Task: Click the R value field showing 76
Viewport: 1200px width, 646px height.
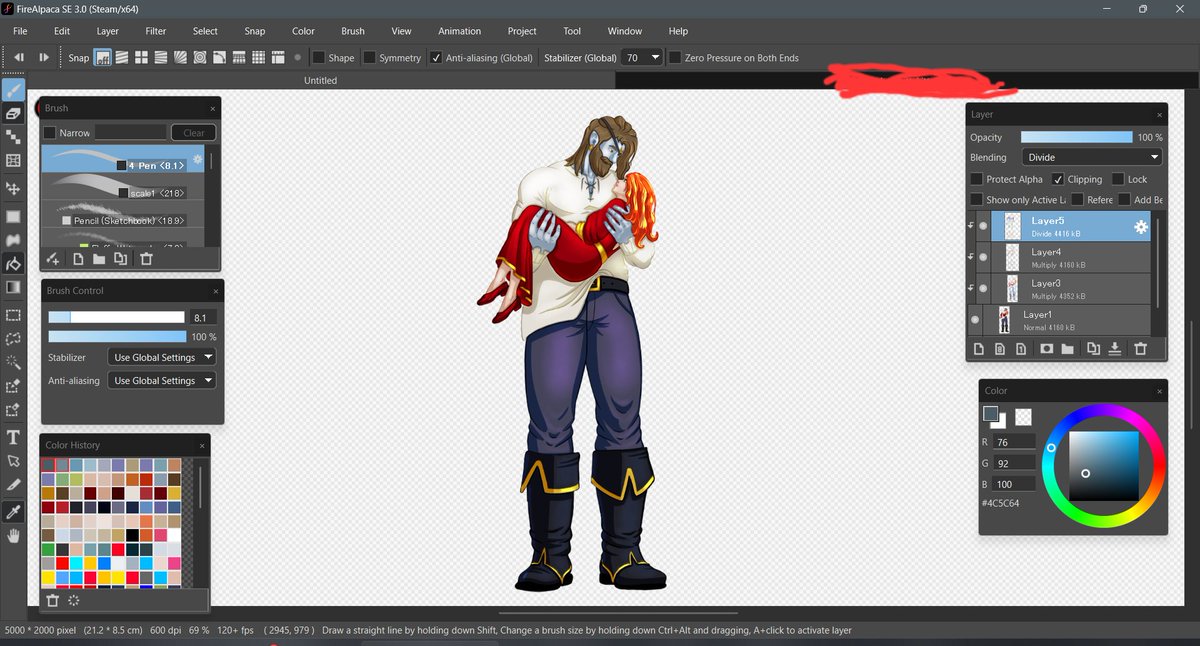Action: 1013,442
